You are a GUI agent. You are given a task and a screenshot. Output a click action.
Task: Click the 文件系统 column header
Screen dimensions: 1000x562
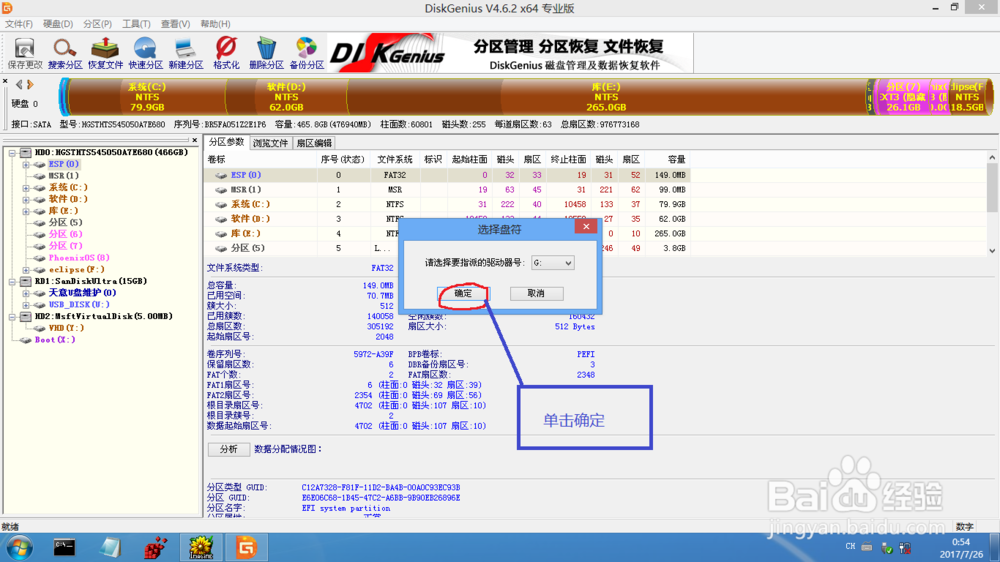click(395, 159)
